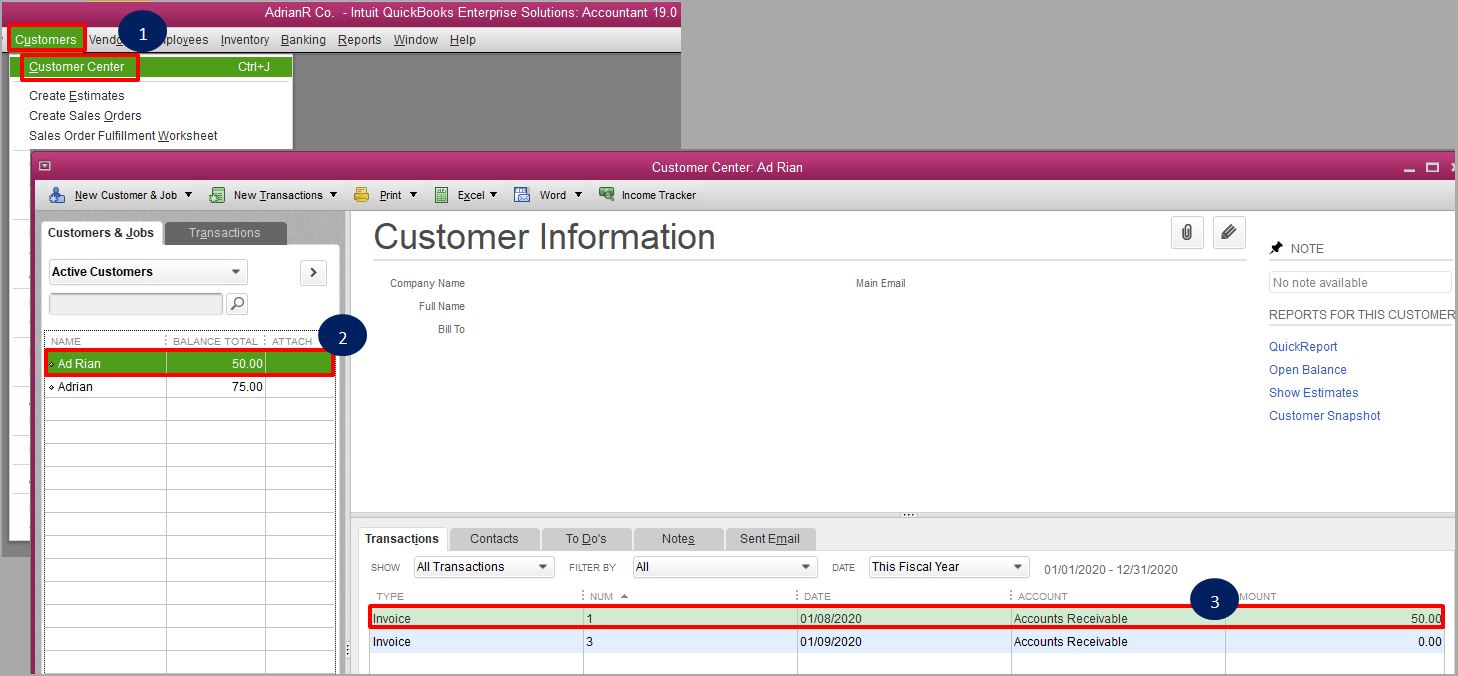Screen dimensions: 1458x676
Task: Open the Window menu
Action: tap(416, 40)
